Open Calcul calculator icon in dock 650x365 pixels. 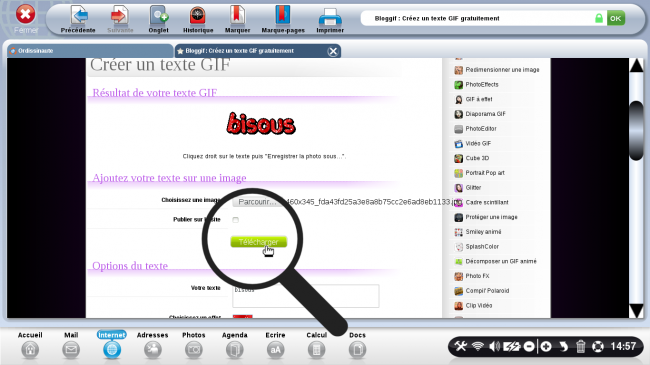point(316,350)
